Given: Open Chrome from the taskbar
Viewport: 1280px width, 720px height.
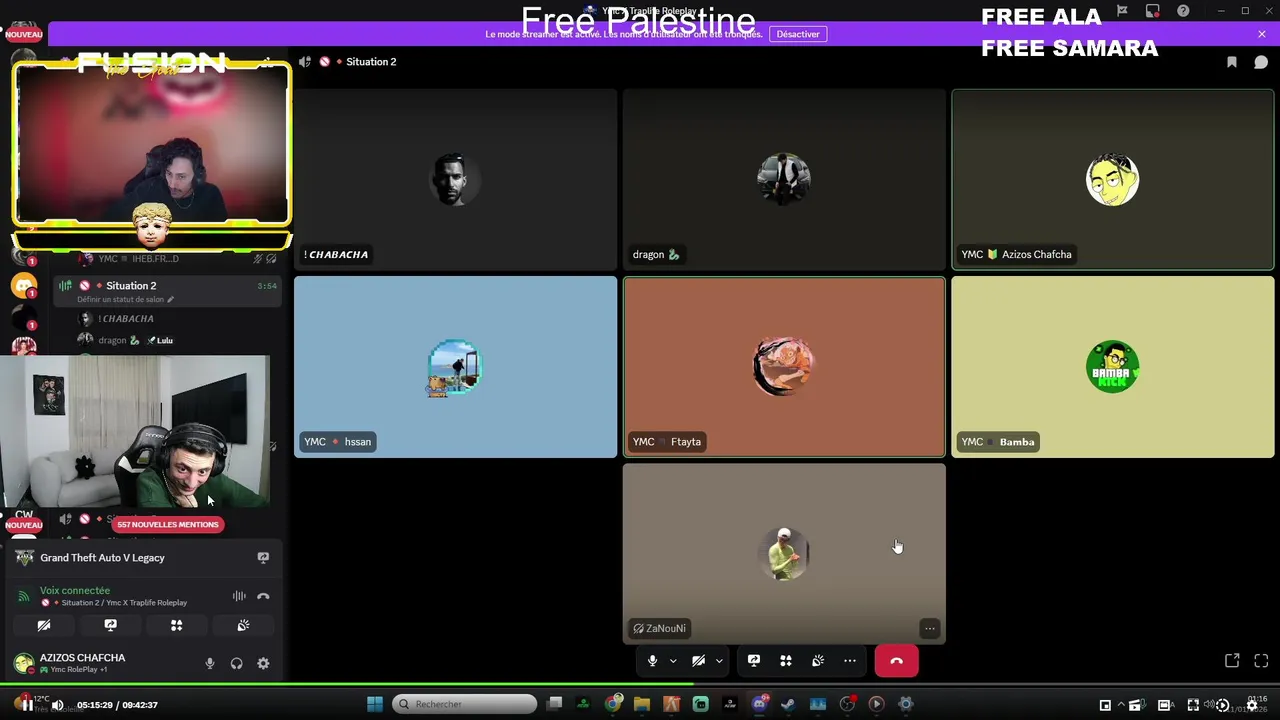Looking at the screenshot, I should (x=613, y=704).
